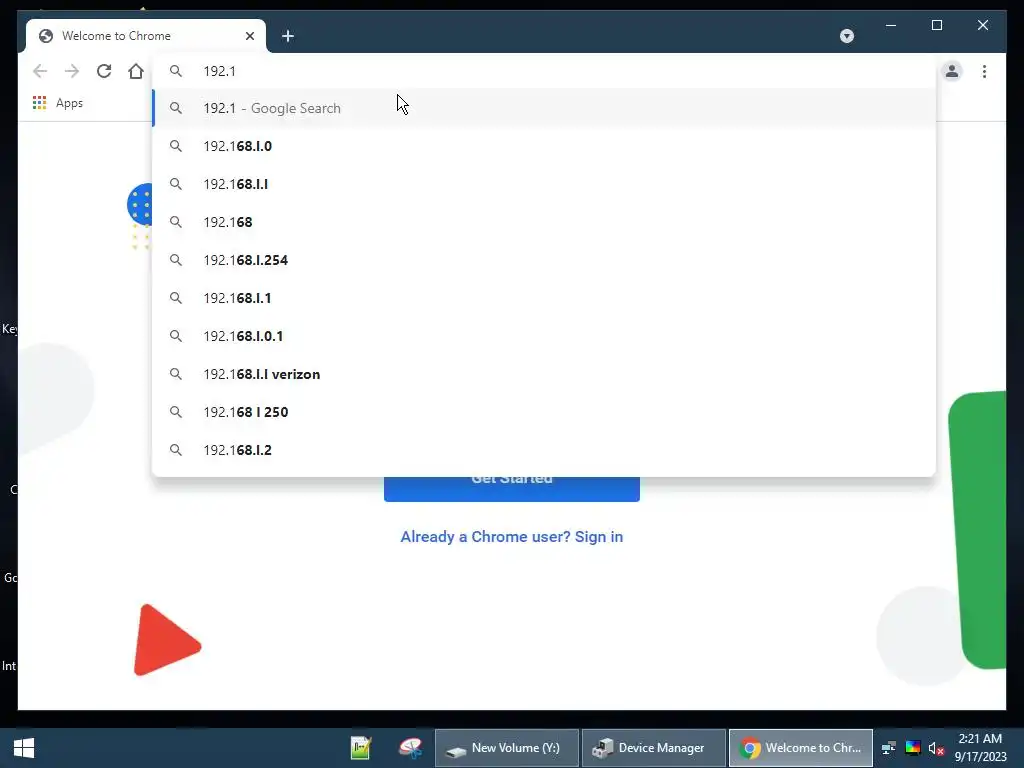Click the forward navigation arrow
Image resolution: width=1024 pixels, height=768 pixels.
point(72,71)
